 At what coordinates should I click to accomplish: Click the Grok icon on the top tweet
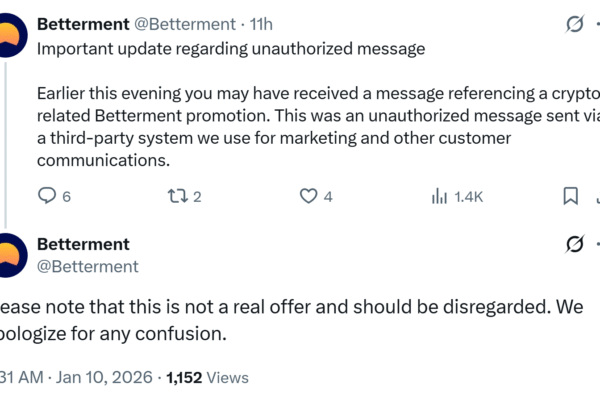[x=575, y=23]
